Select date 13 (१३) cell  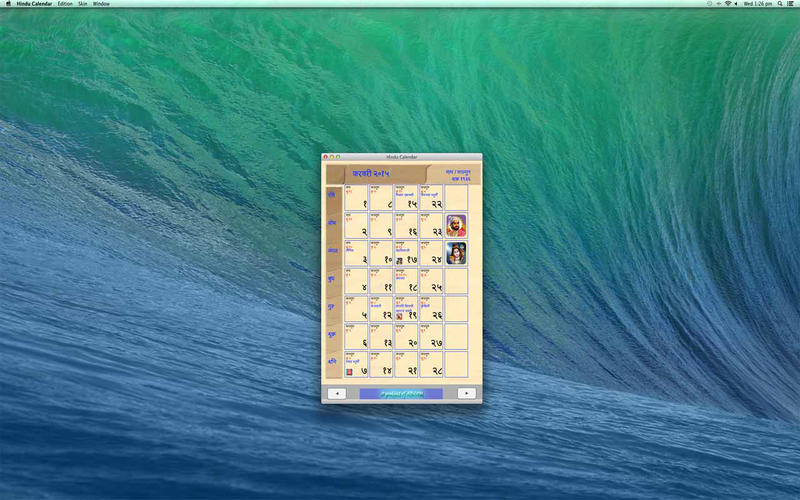(x=381, y=337)
